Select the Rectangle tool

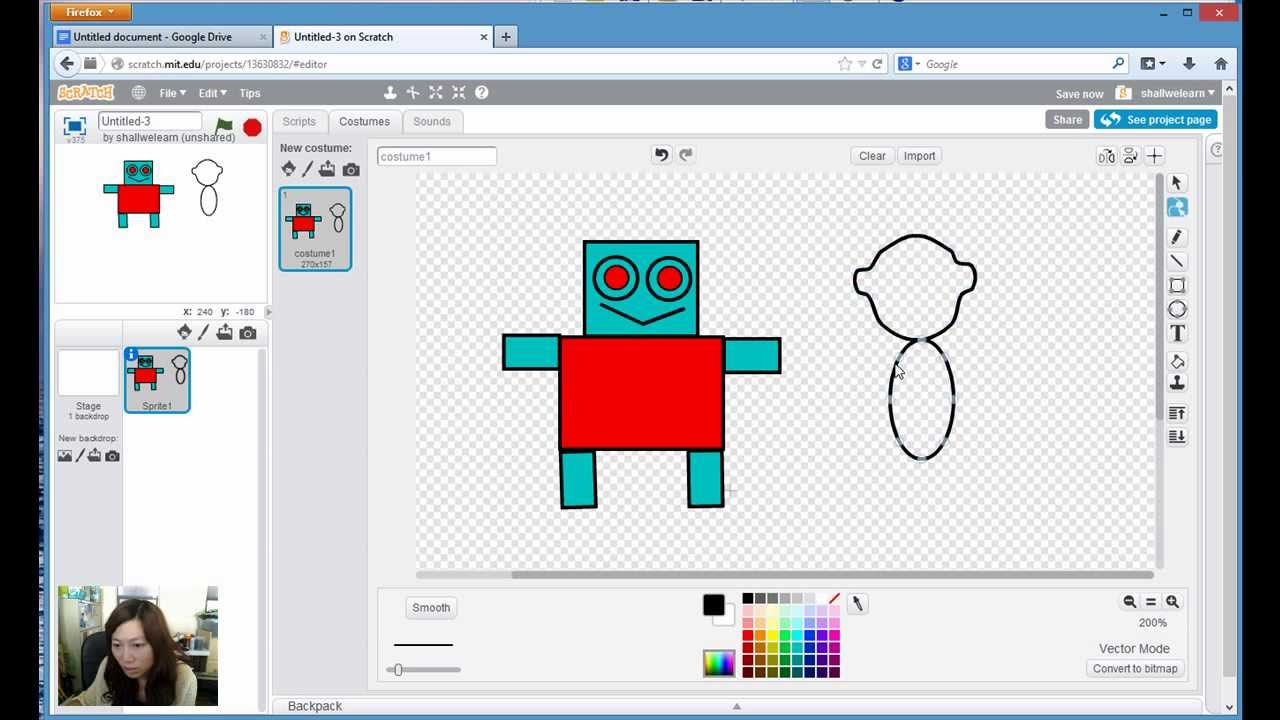(x=1177, y=285)
